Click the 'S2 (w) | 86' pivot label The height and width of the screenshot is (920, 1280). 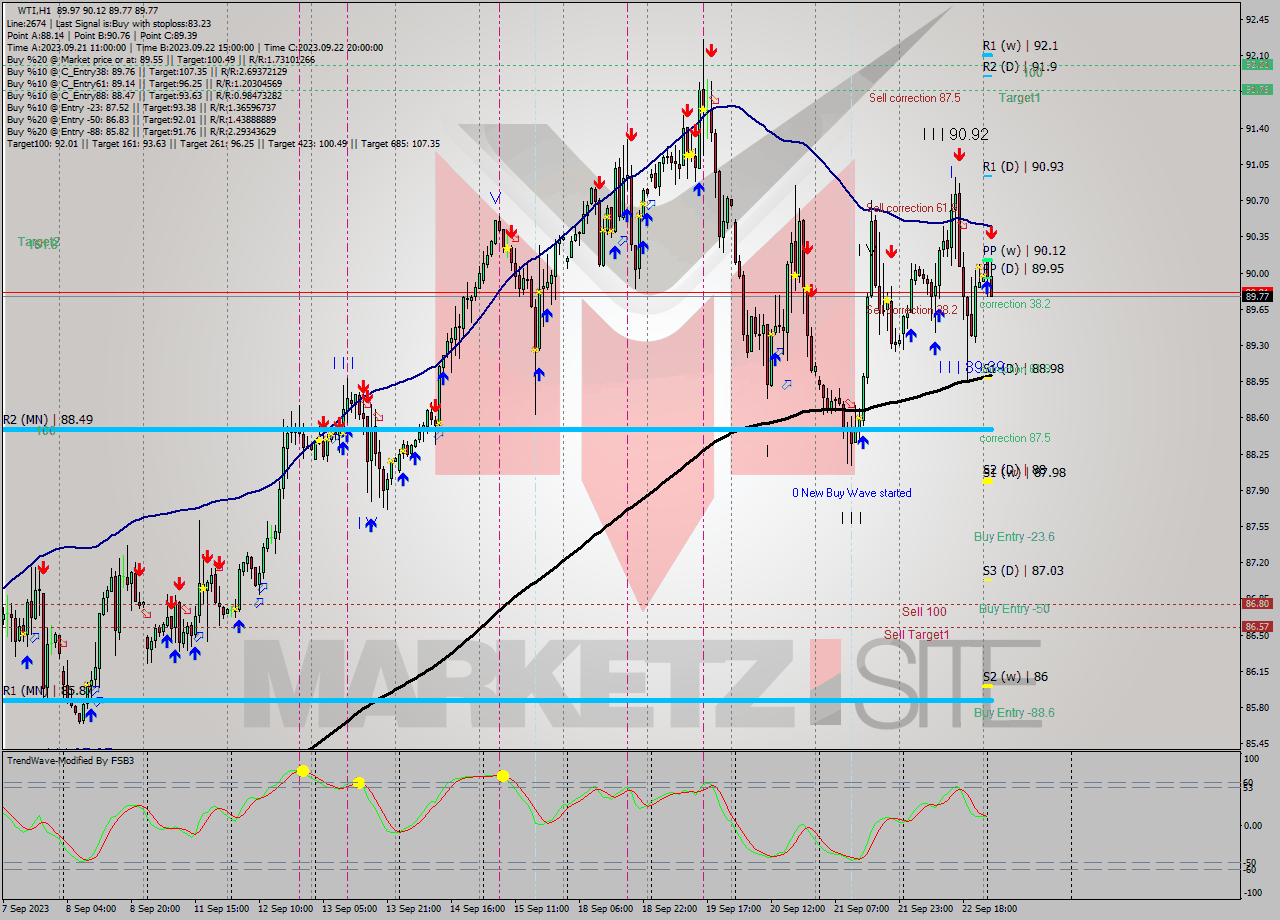point(1015,677)
